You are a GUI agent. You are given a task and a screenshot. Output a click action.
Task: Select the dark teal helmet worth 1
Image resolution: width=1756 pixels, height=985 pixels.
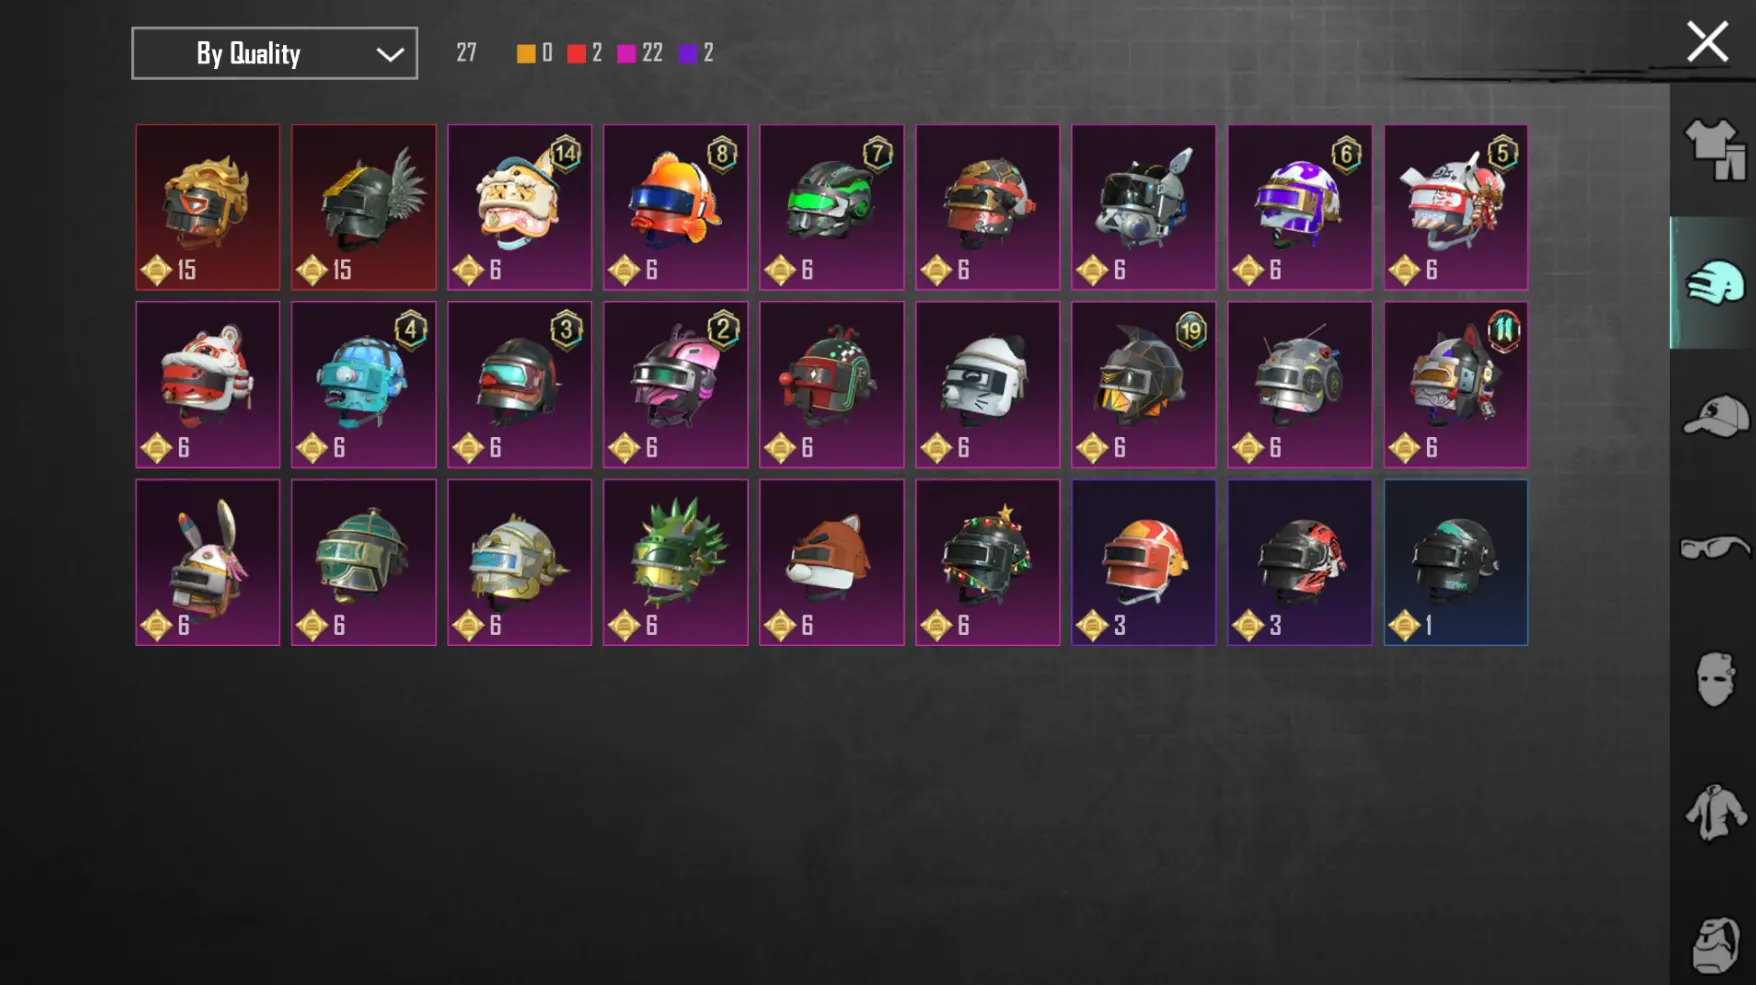point(1456,562)
